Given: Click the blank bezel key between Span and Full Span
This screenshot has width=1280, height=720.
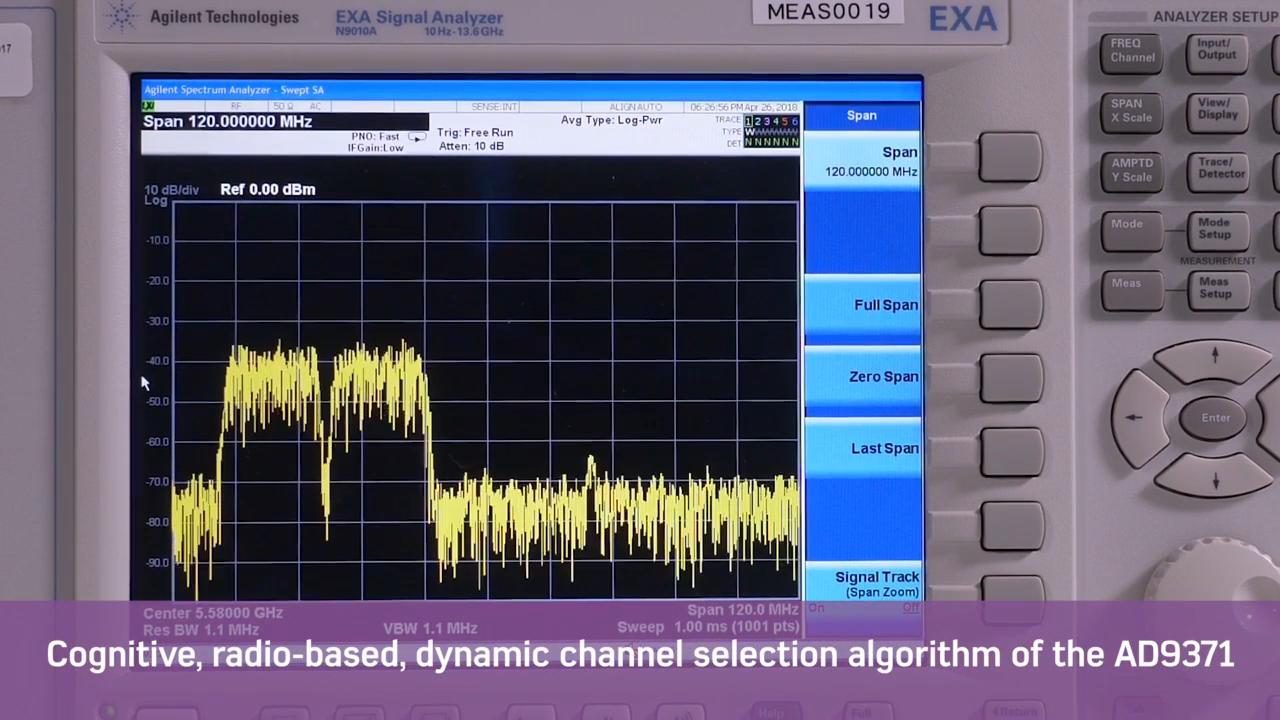Looking at the screenshot, I should coord(1010,231).
